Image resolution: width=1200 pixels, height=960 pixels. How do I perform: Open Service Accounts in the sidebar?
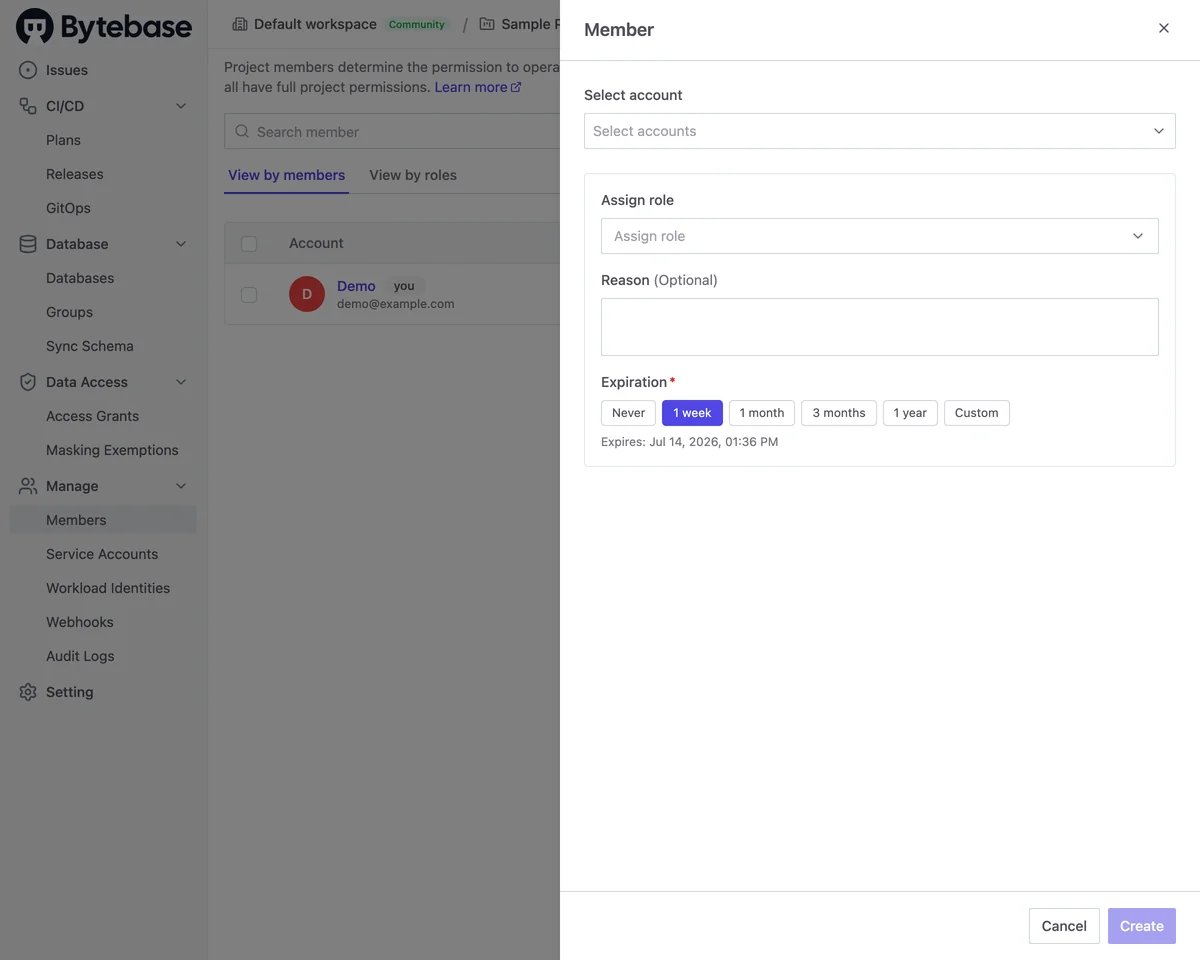point(103,554)
